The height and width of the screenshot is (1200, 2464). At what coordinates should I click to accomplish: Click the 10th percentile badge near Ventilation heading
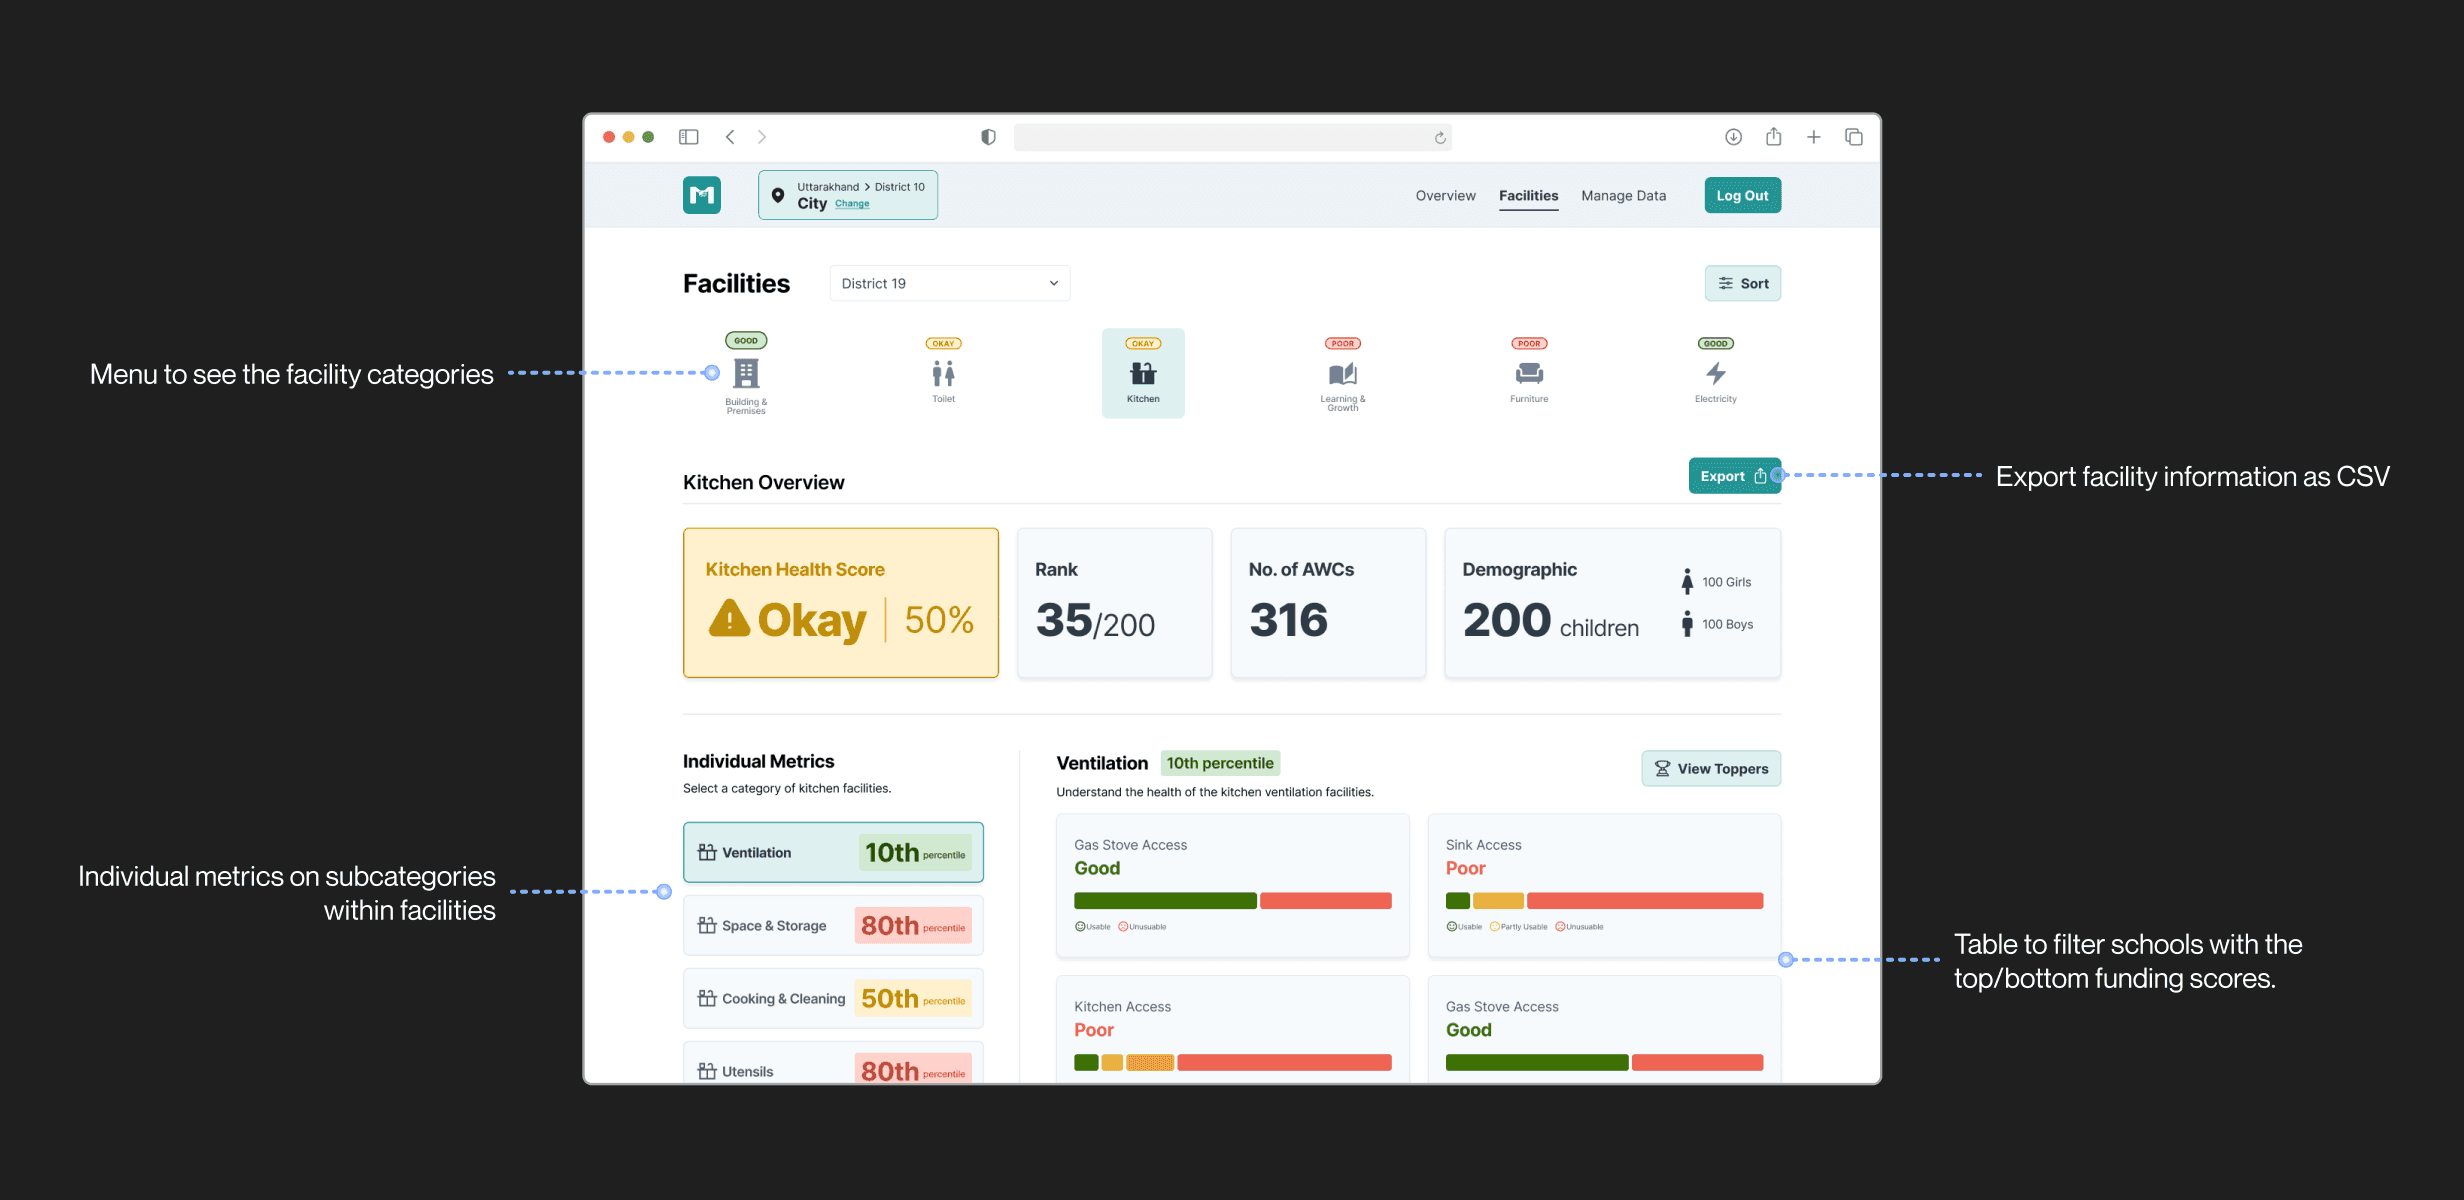(x=1220, y=763)
